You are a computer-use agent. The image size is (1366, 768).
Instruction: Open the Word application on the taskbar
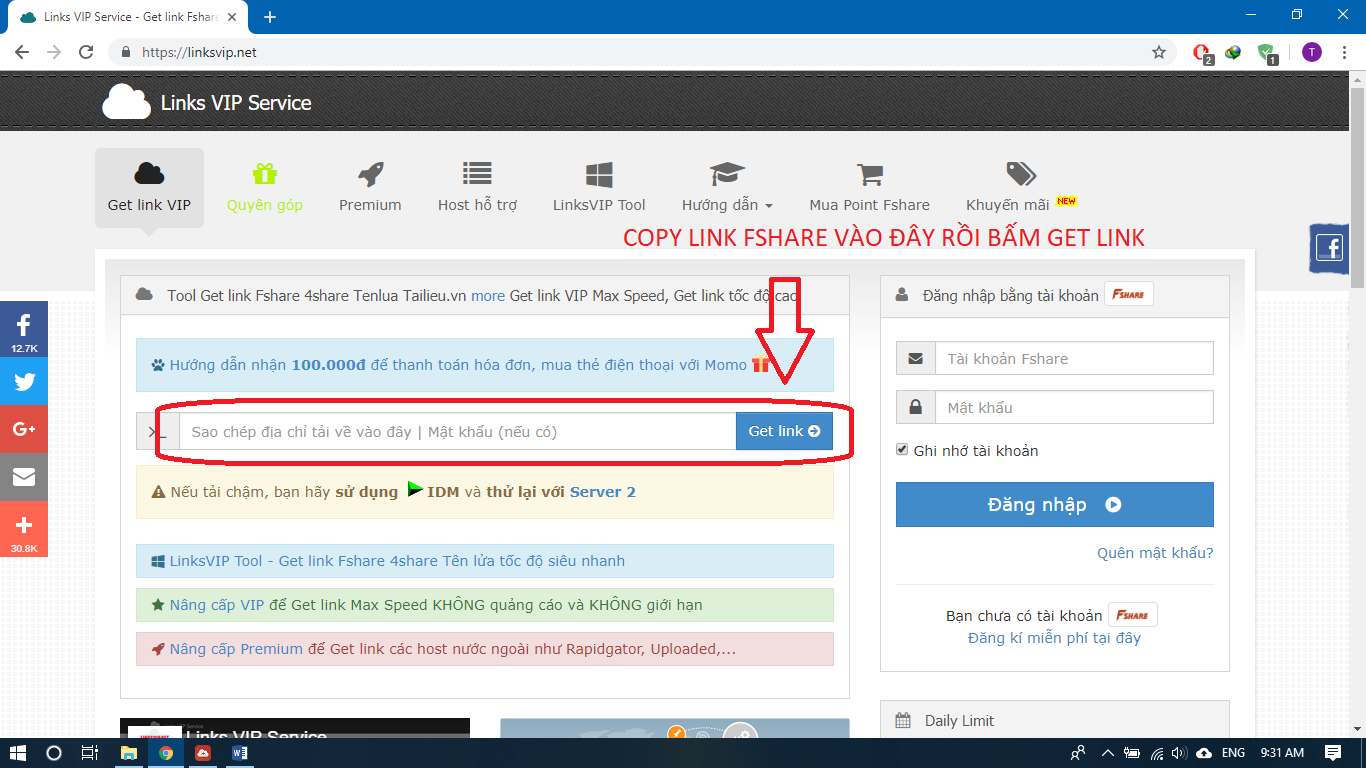point(240,753)
